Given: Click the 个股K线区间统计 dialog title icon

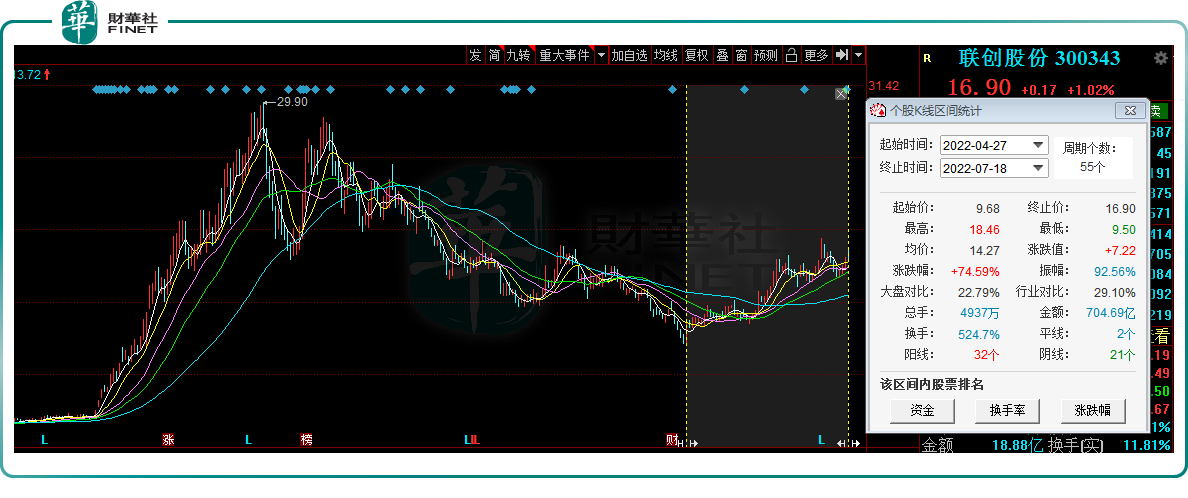Looking at the screenshot, I should point(878,111).
